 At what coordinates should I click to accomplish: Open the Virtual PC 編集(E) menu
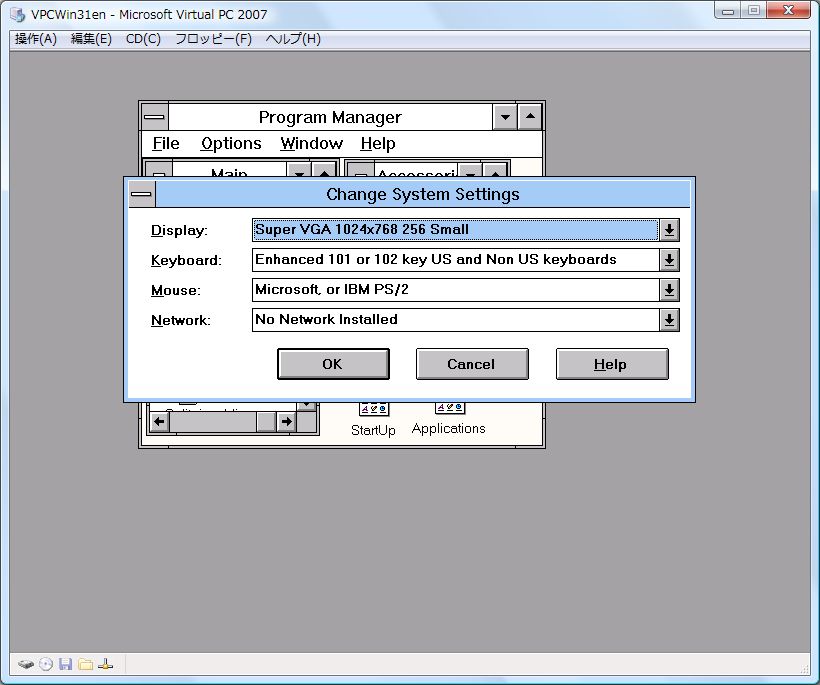click(x=91, y=39)
